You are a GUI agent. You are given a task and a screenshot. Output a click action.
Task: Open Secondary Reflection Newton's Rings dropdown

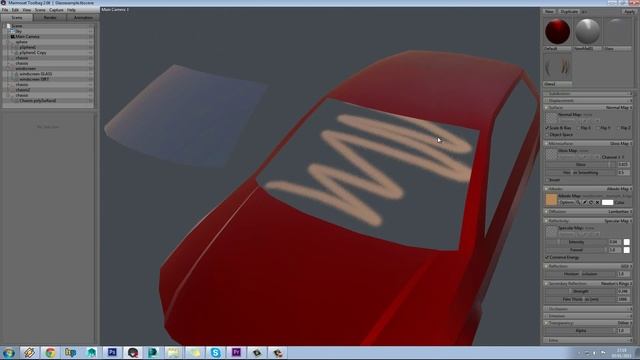pos(616,283)
